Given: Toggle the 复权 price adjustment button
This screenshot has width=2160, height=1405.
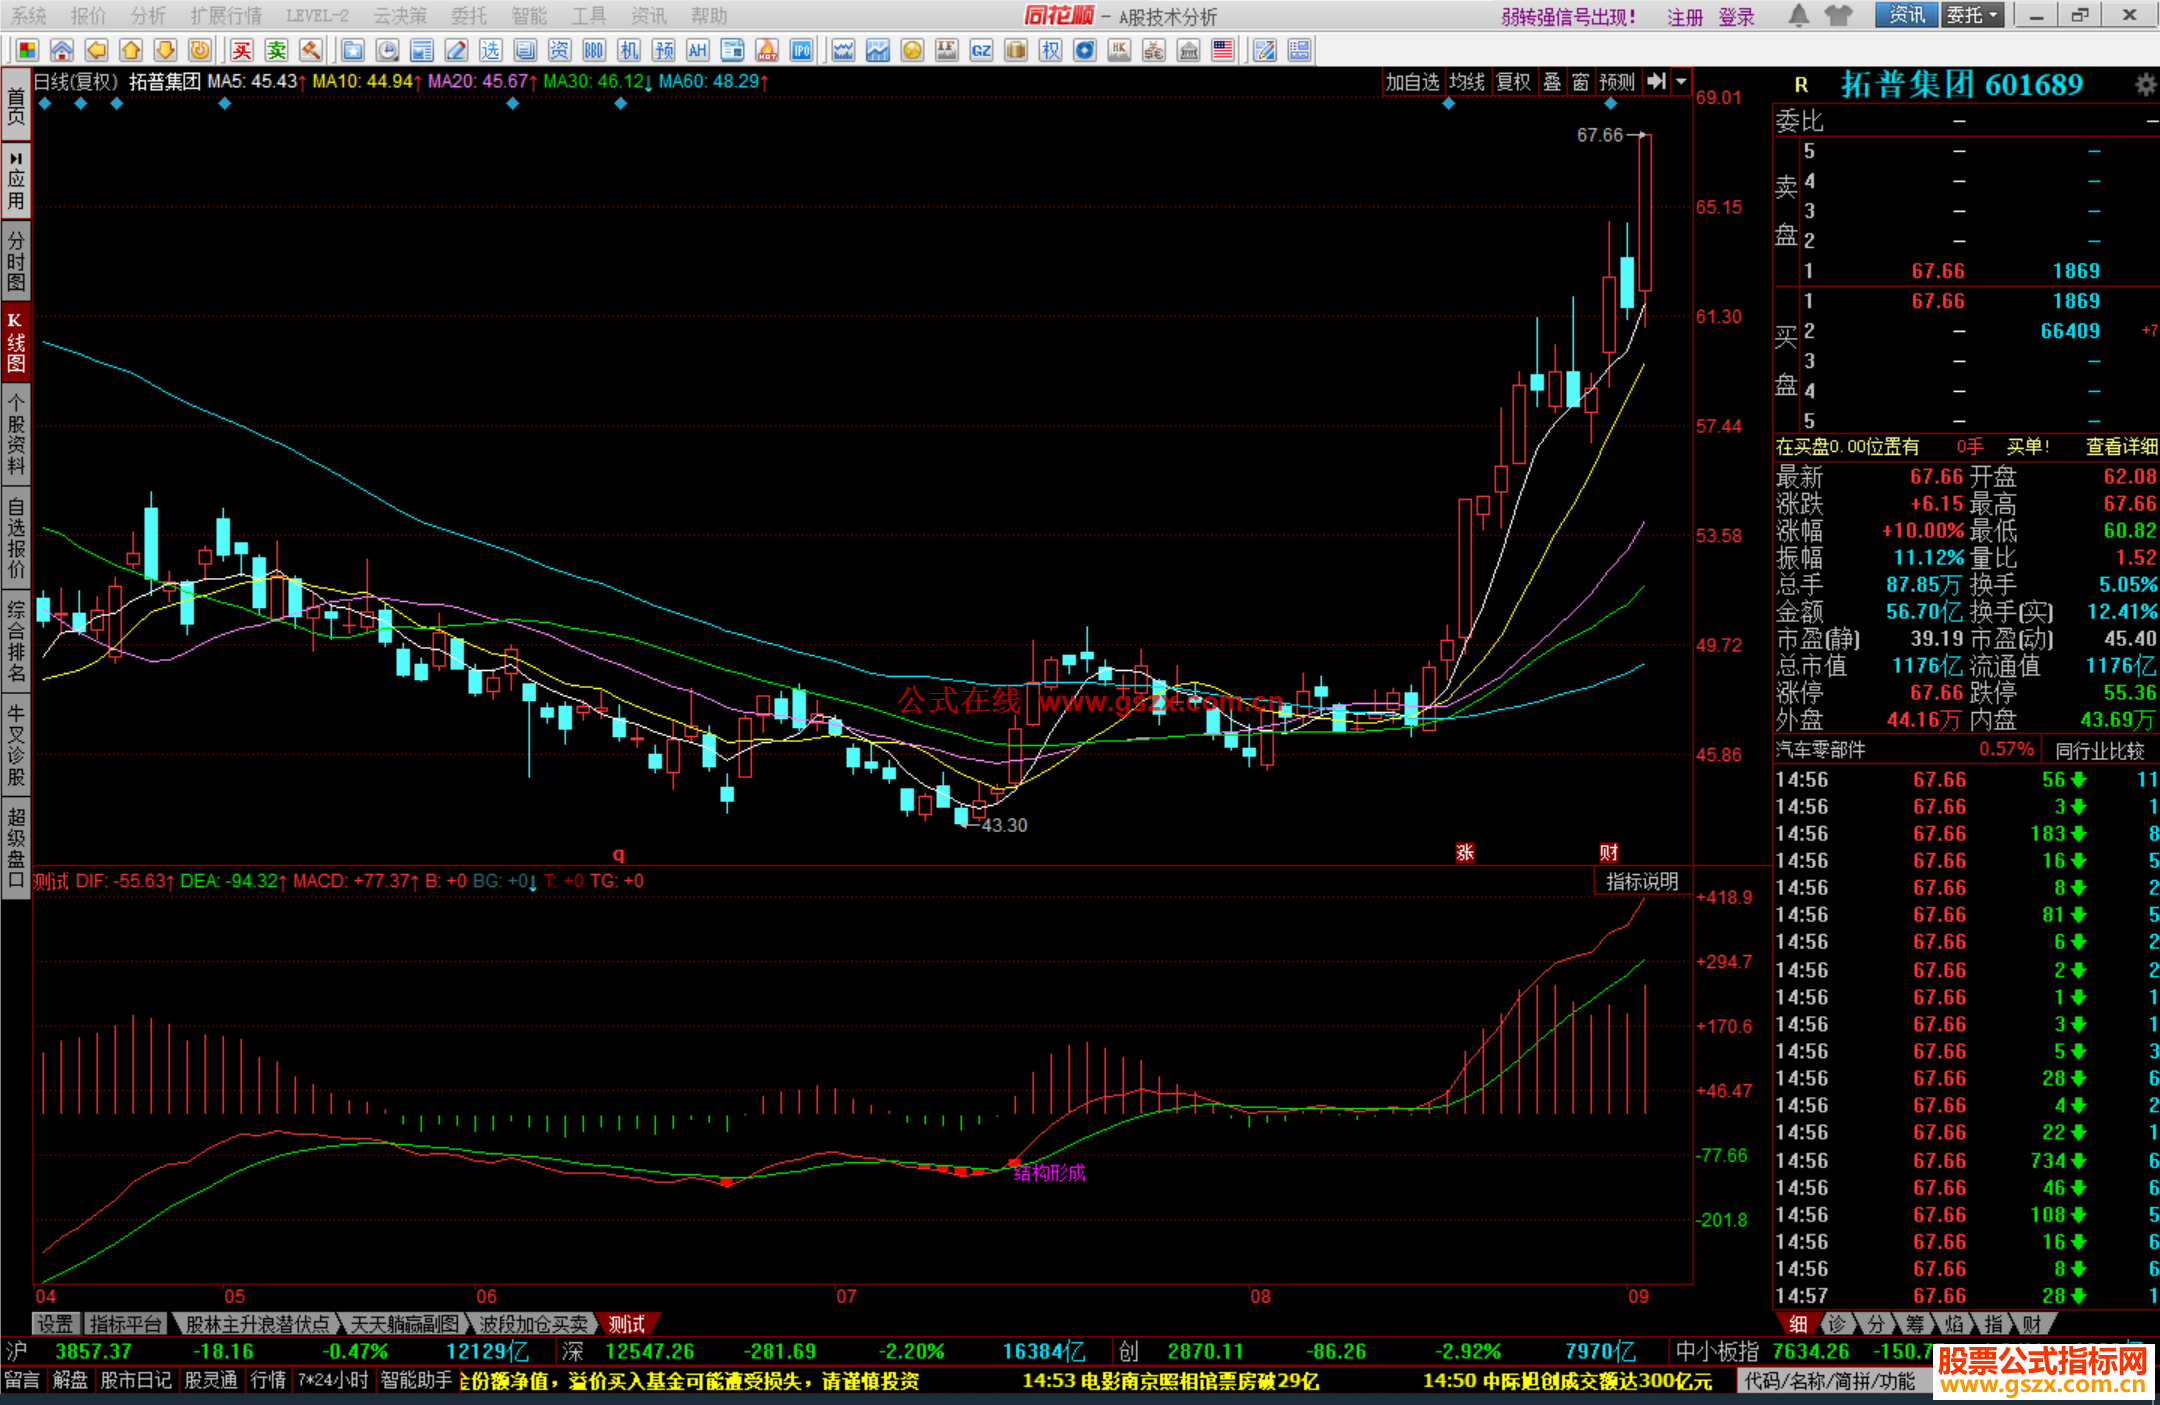Looking at the screenshot, I should tap(1513, 82).
